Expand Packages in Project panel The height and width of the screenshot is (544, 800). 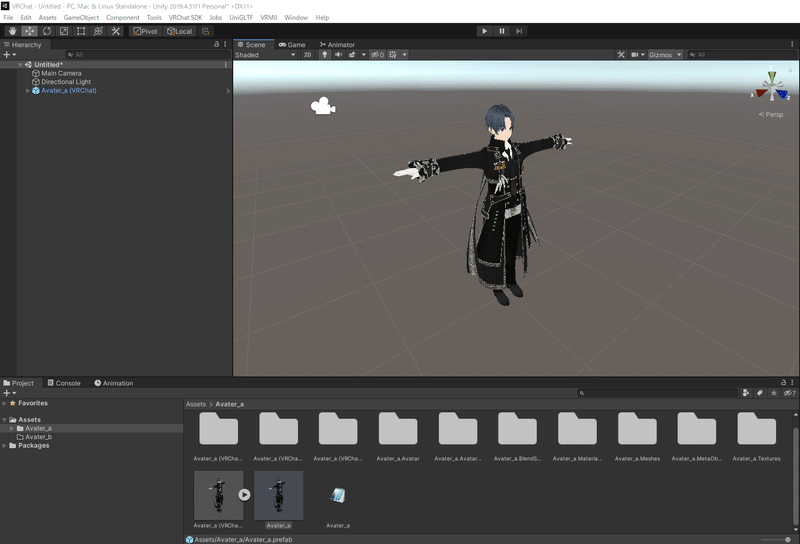[x=5, y=446]
